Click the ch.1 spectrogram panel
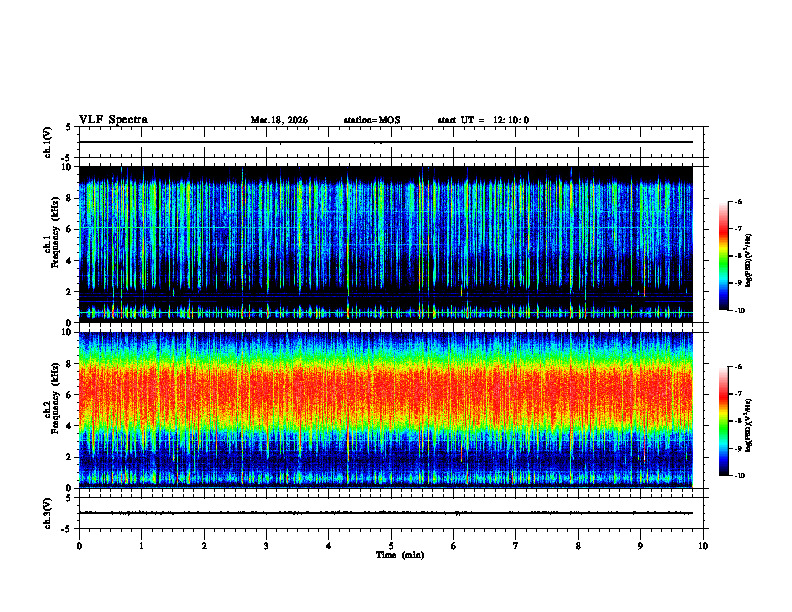 point(386,244)
